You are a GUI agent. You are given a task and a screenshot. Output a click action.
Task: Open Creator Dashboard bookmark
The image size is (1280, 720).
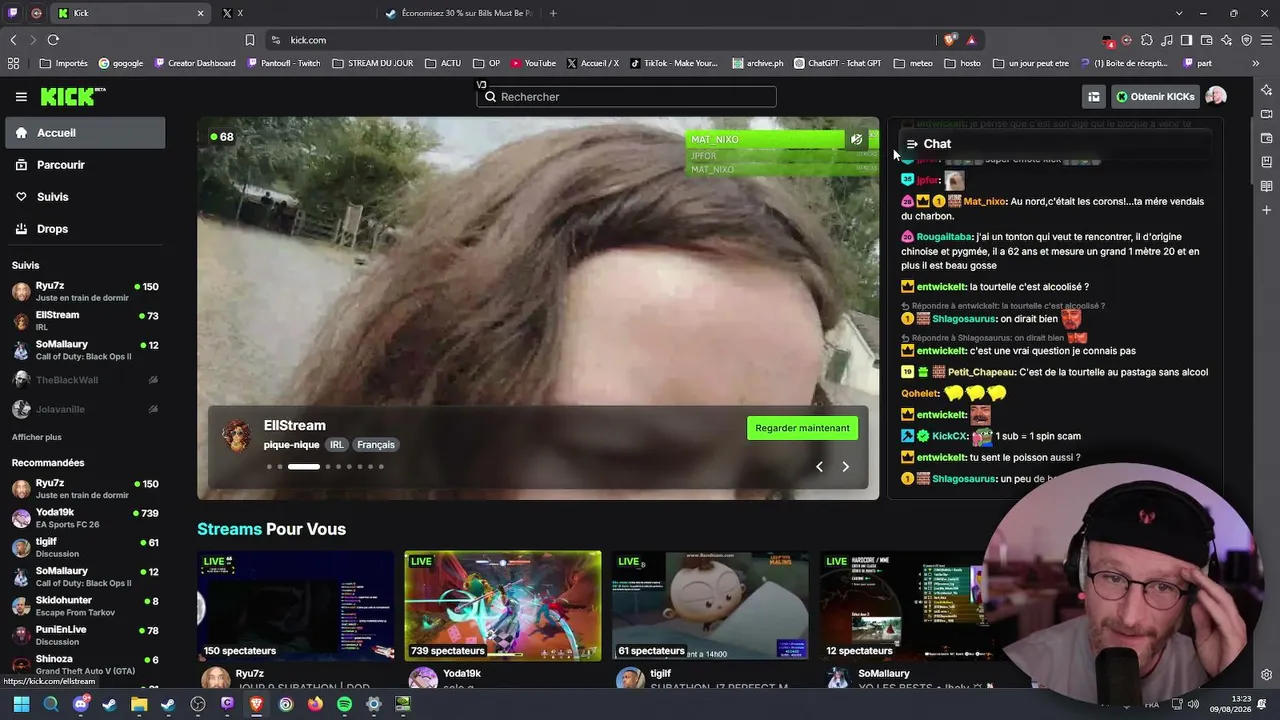click(x=195, y=63)
